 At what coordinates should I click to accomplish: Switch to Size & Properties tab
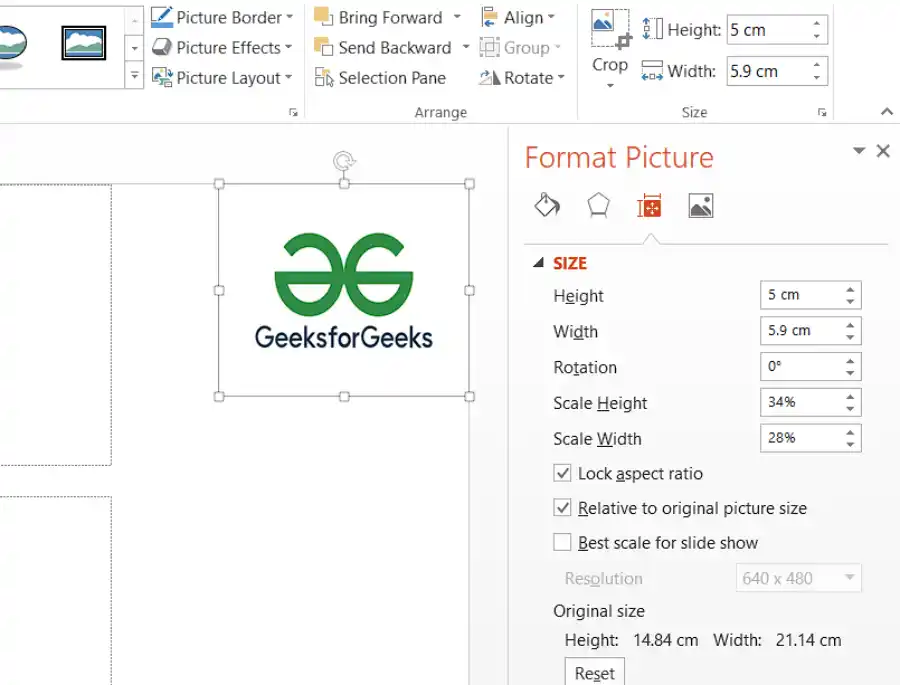pos(649,205)
